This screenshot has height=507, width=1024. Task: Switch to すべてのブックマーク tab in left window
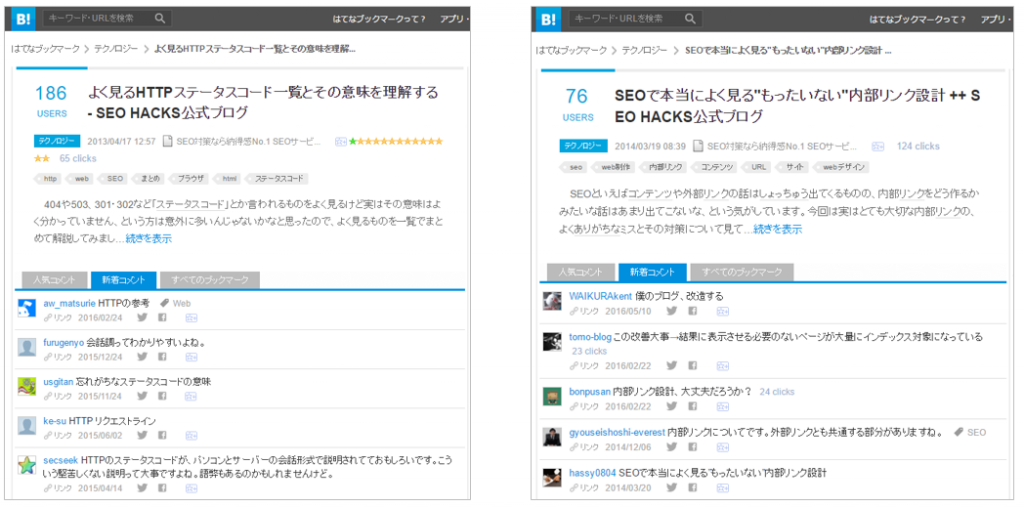(210, 280)
